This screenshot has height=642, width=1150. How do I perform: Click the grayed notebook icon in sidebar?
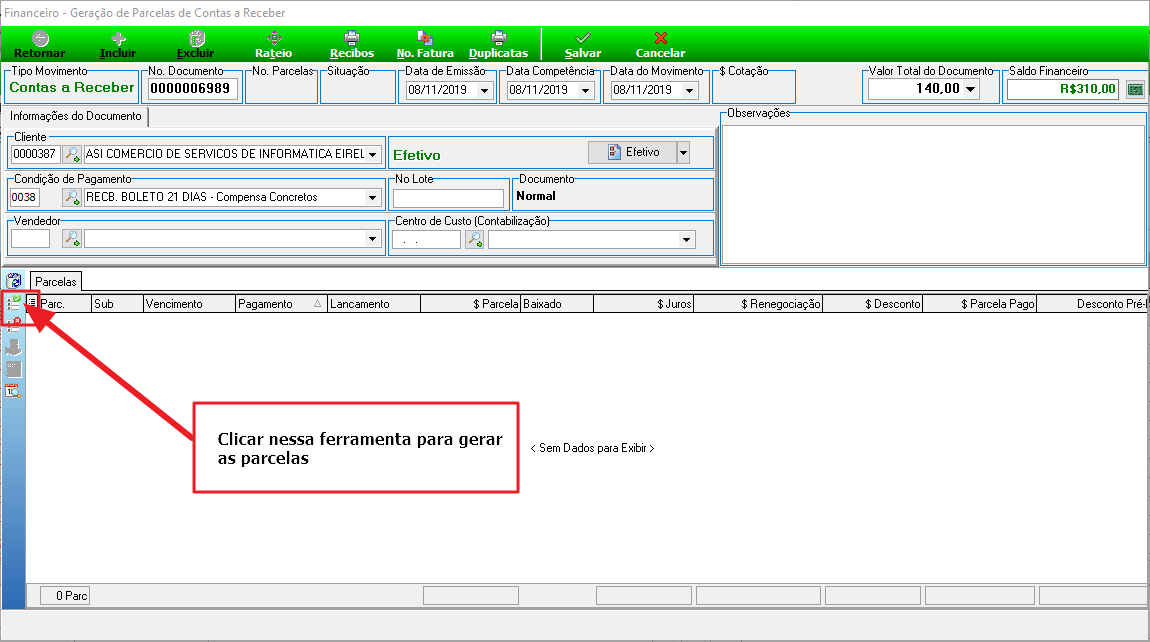(x=13, y=369)
